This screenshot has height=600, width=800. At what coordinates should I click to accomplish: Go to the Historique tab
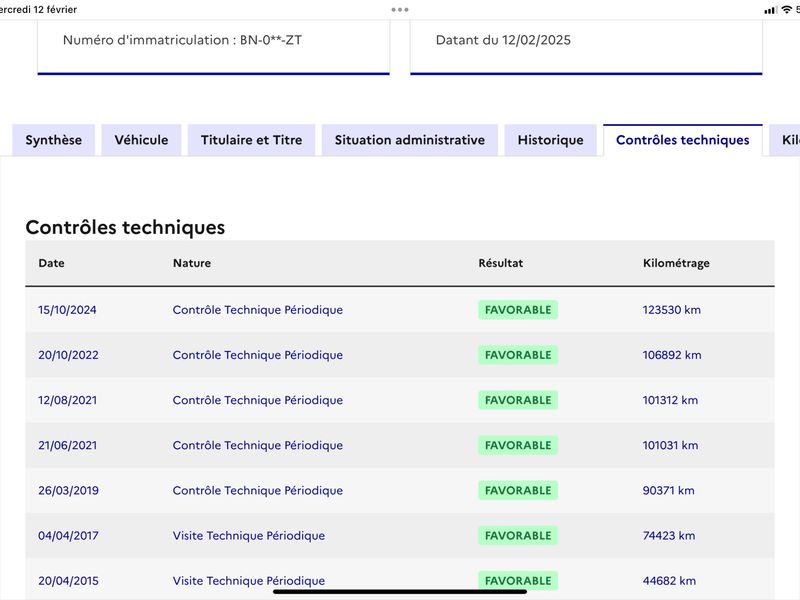pos(551,140)
